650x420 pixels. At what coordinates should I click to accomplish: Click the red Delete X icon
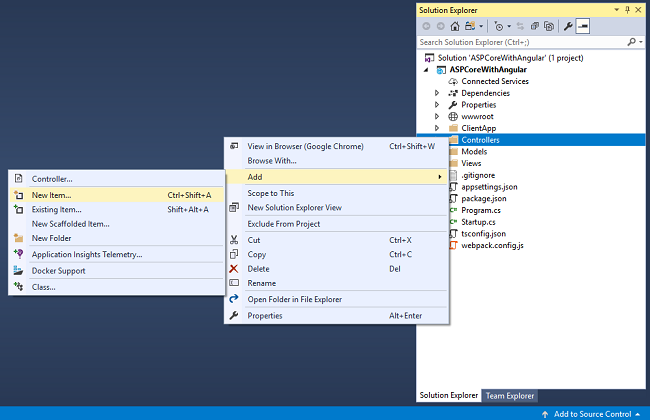click(234, 269)
